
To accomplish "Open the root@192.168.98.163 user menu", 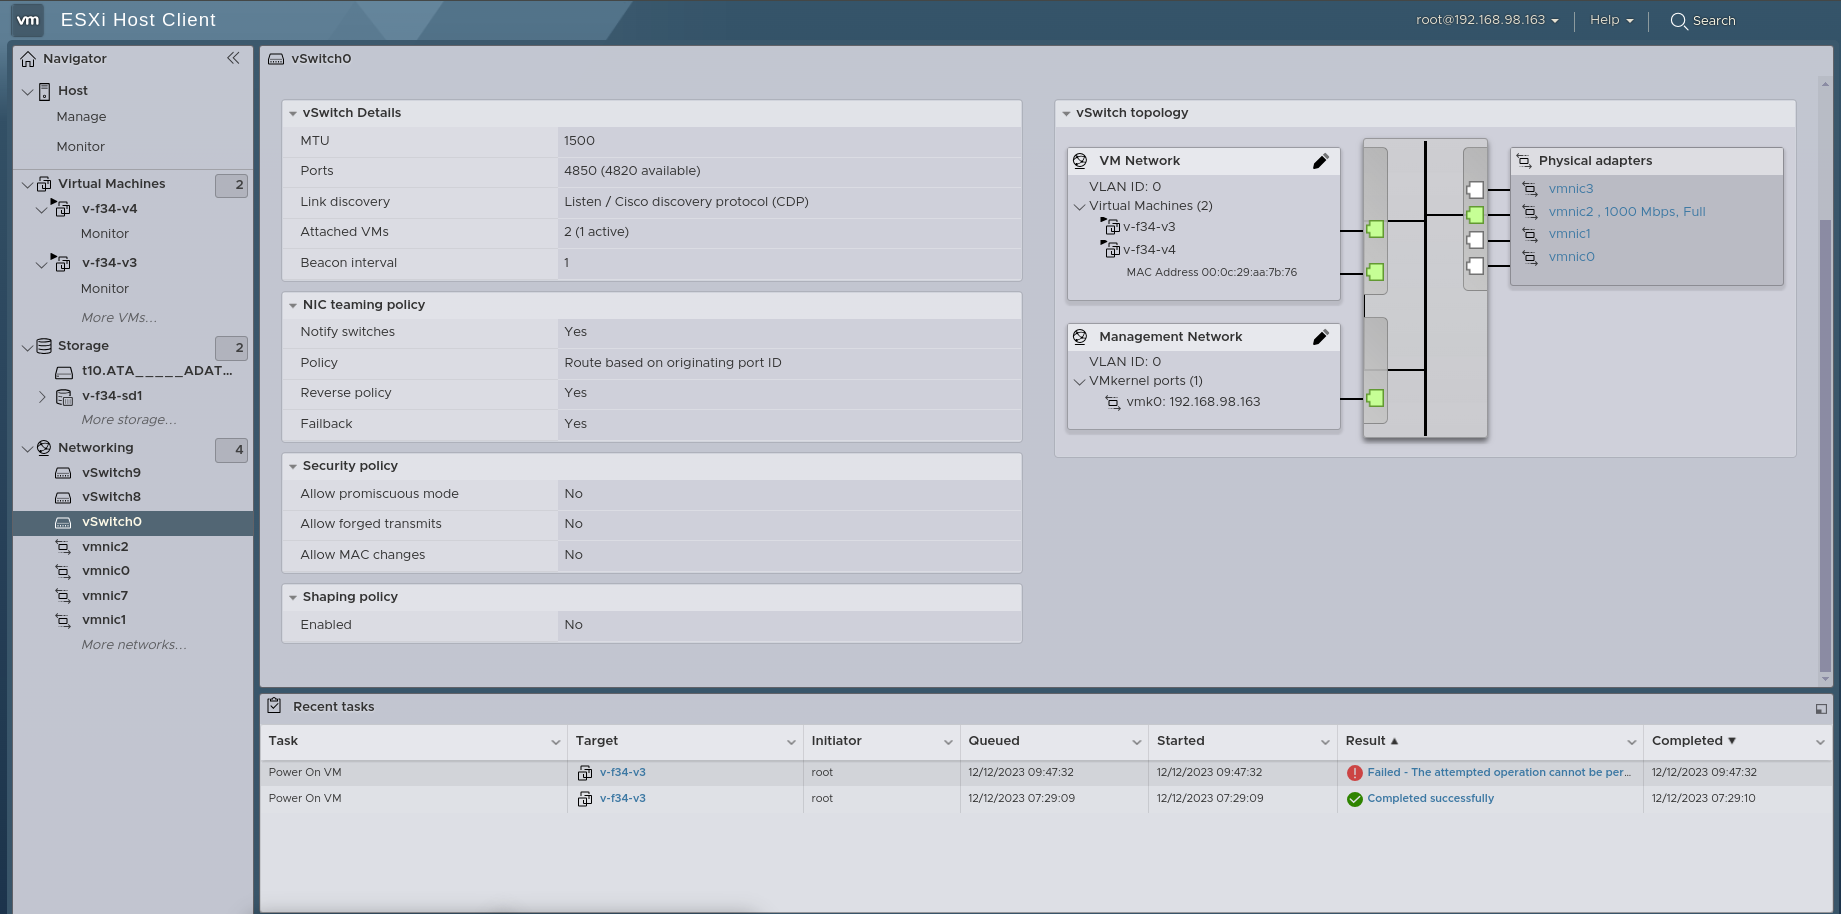I will point(1487,20).
